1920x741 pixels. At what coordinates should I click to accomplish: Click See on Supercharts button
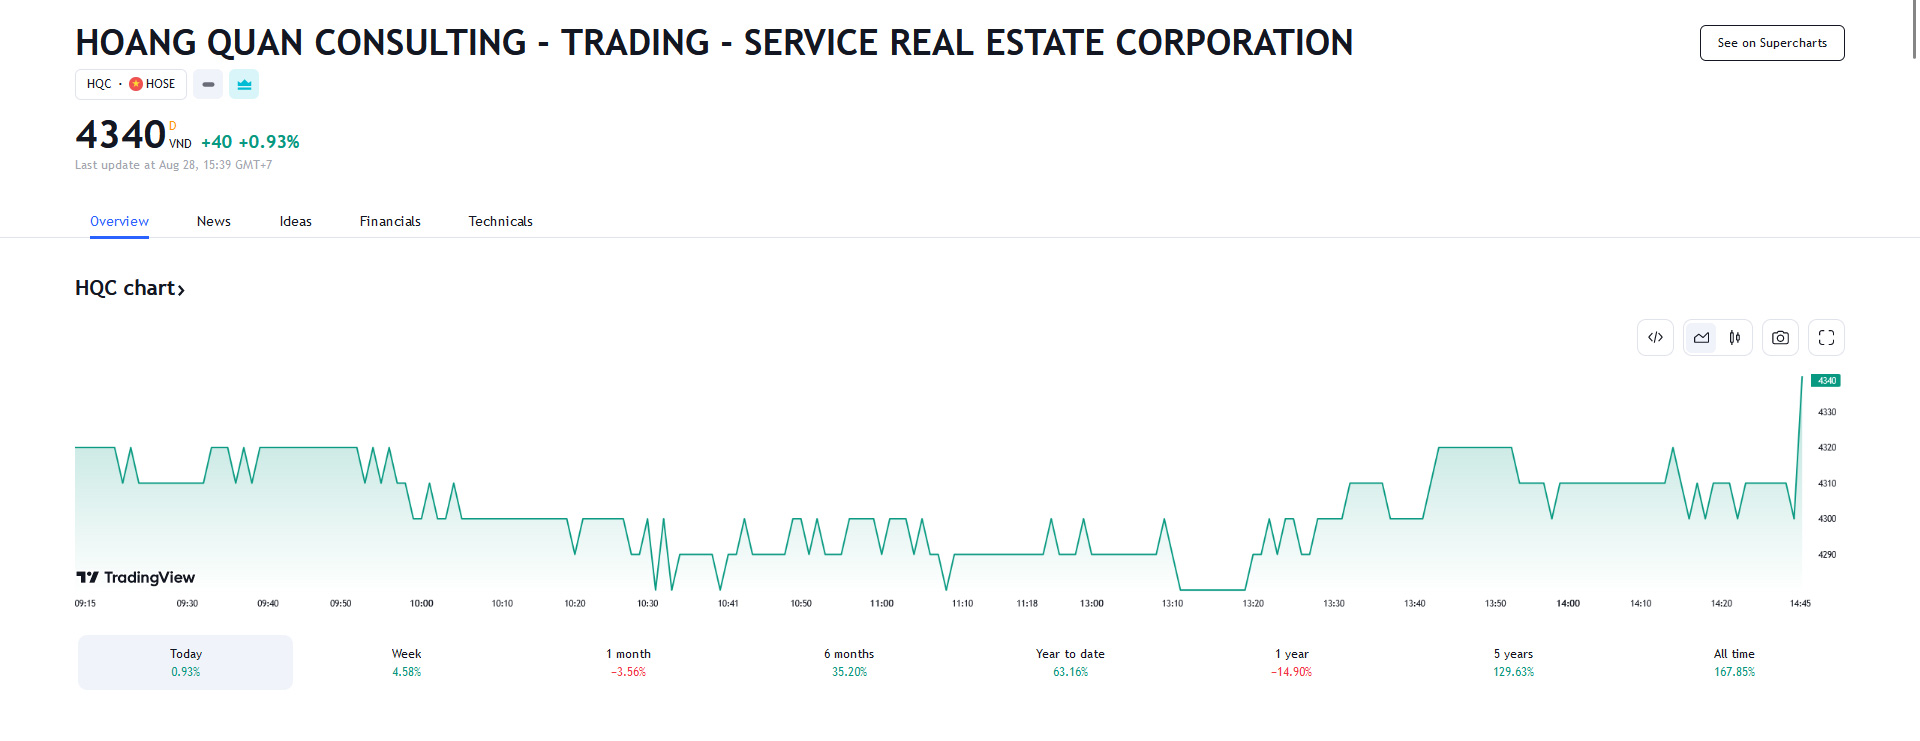(x=1772, y=43)
